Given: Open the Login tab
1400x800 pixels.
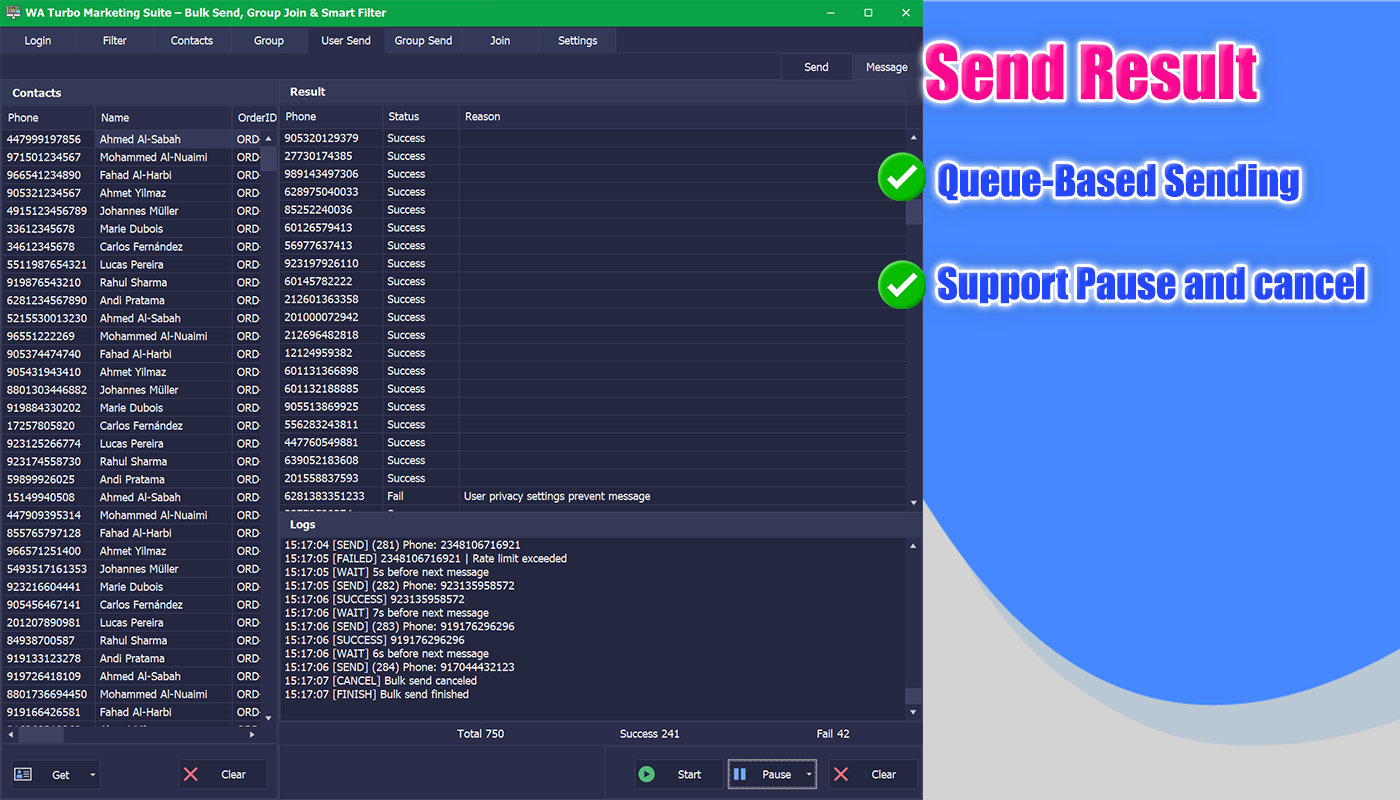Looking at the screenshot, I should point(38,41).
